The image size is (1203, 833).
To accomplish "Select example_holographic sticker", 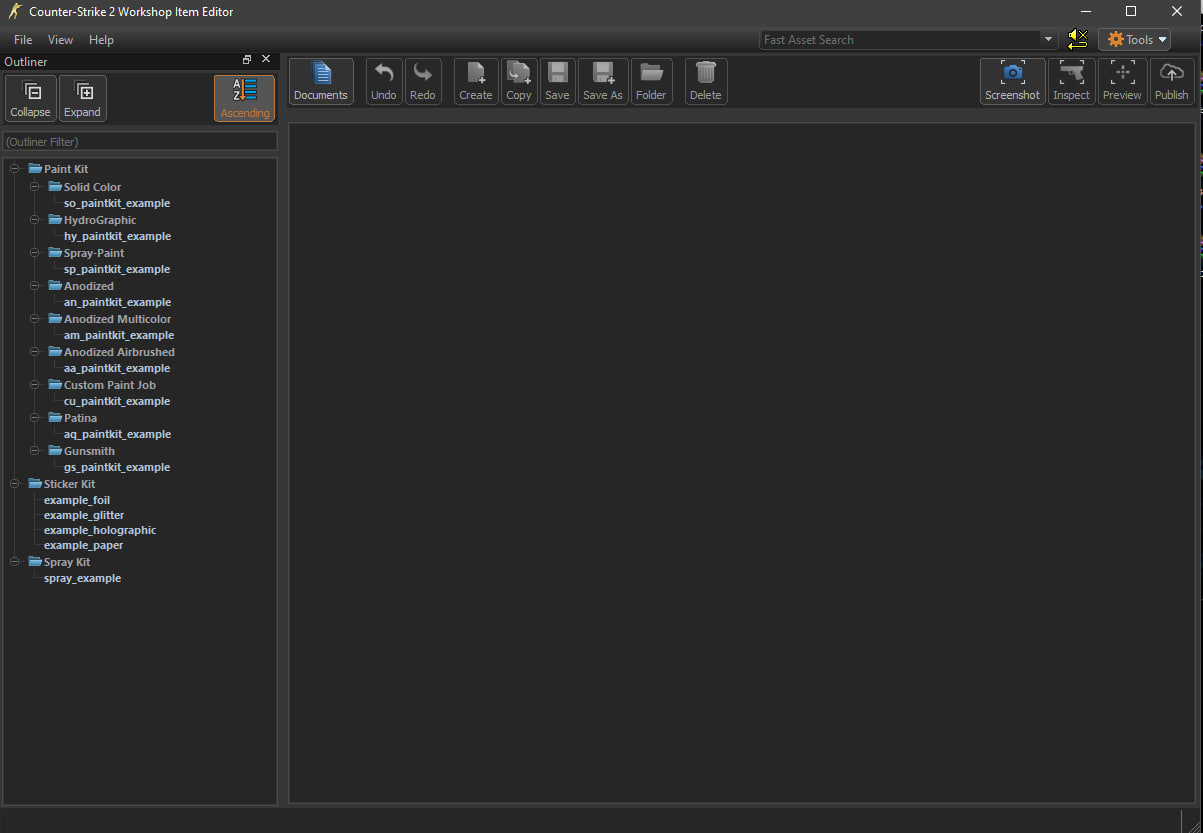I will click(x=100, y=530).
